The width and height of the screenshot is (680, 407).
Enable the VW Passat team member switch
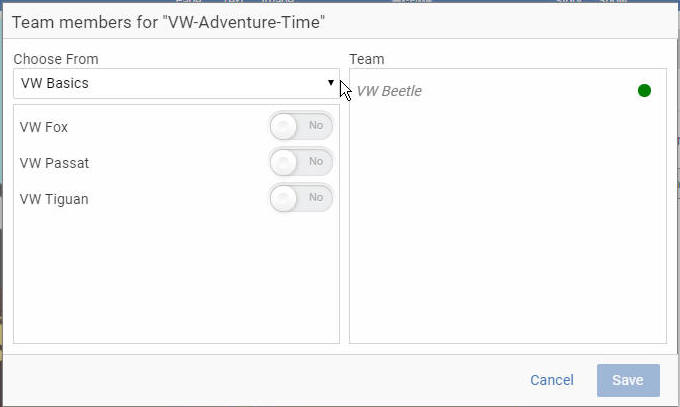tap(301, 162)
